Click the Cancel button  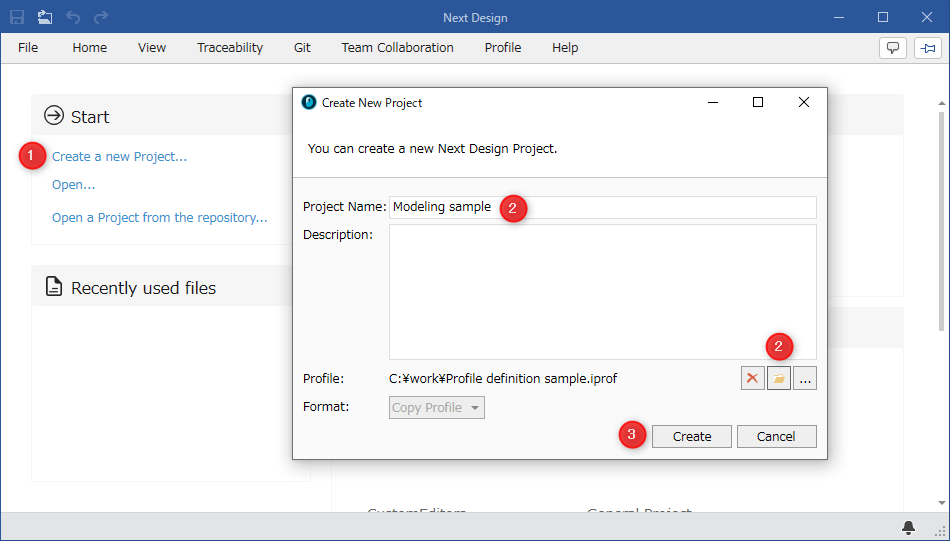(x=776, y=436)
